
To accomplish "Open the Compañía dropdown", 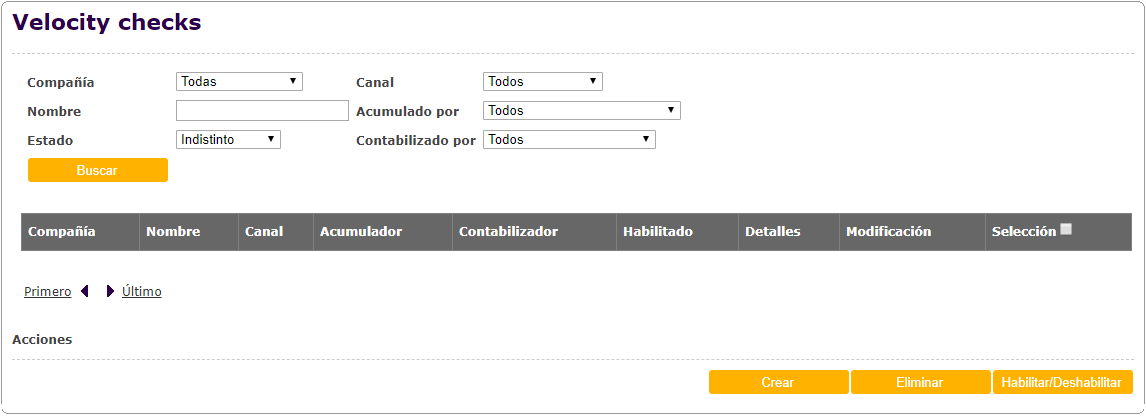I will pyautogui.click(x=239, y=82).
